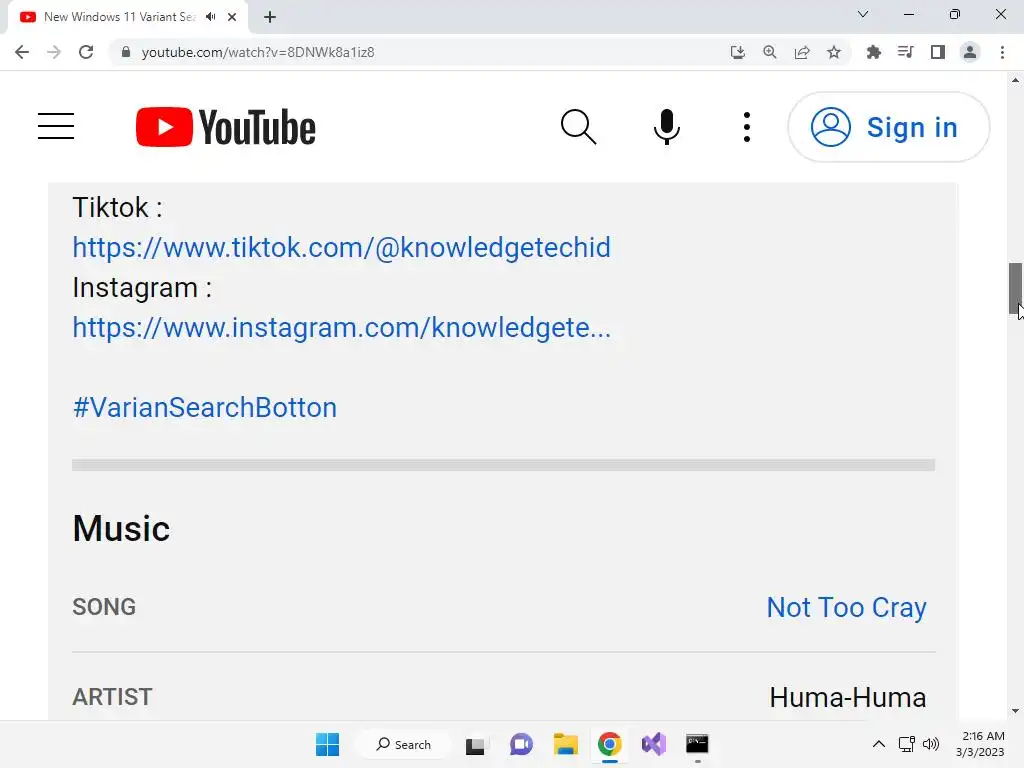The width and height of the screenshot is (1024, 768).
Task: Open the Chat app on the taskbar
Action: pos(521,744)
